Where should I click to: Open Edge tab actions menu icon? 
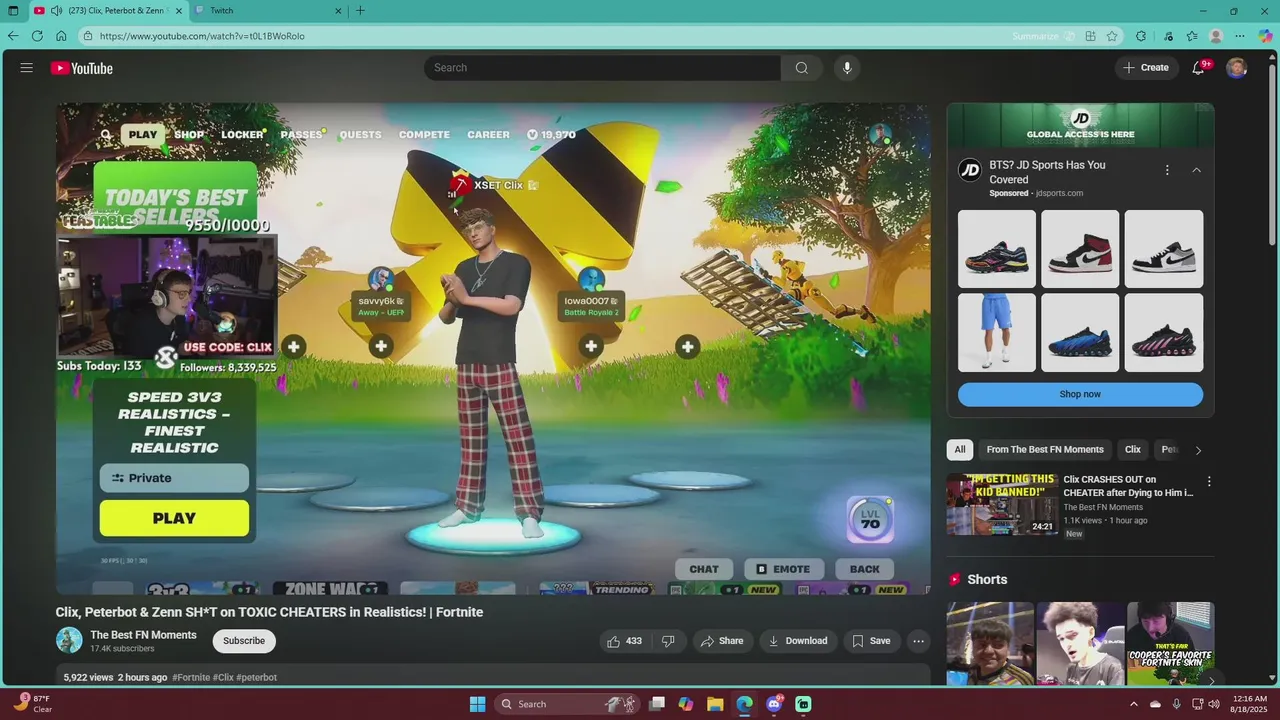pos(13,11)
